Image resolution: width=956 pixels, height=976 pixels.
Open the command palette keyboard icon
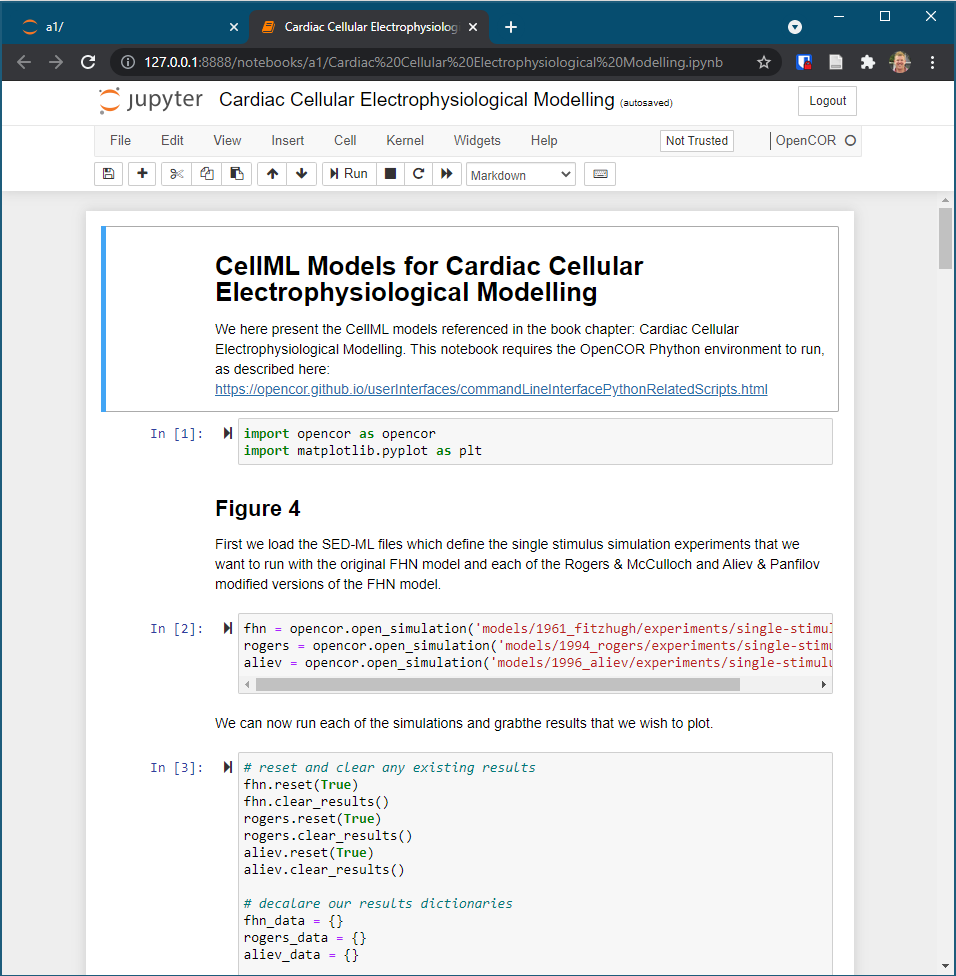(600, 174)
